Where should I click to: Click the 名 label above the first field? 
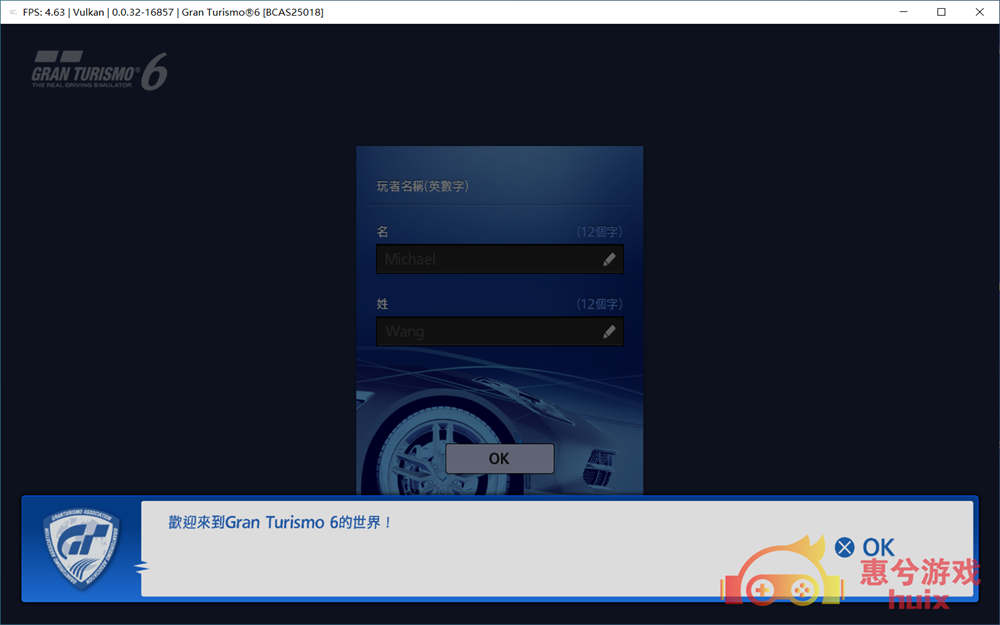pos(382,232)
